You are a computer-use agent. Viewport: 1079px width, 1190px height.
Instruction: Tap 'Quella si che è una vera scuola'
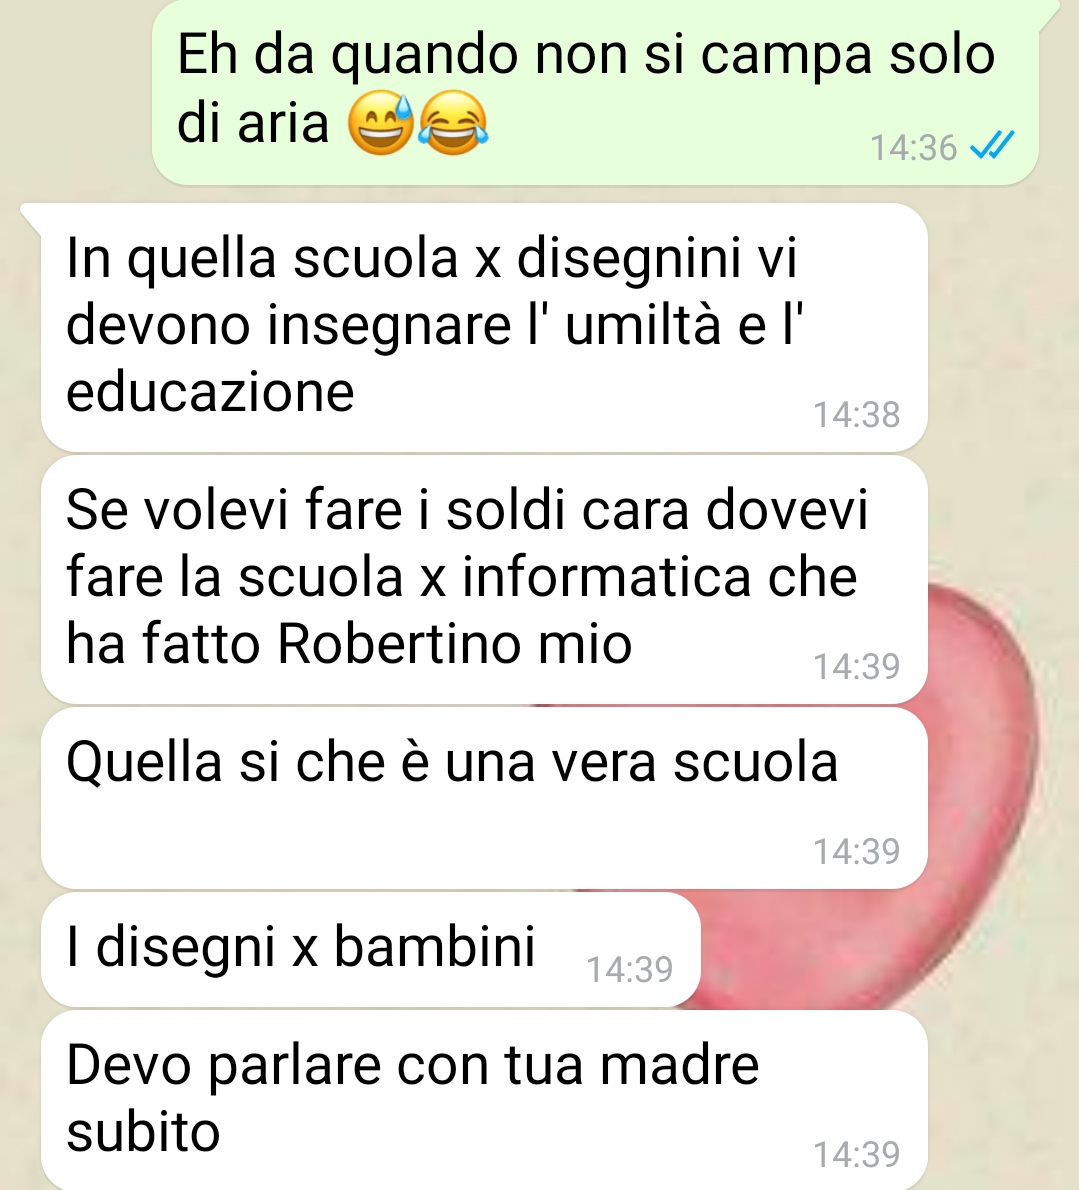[484, 798]
